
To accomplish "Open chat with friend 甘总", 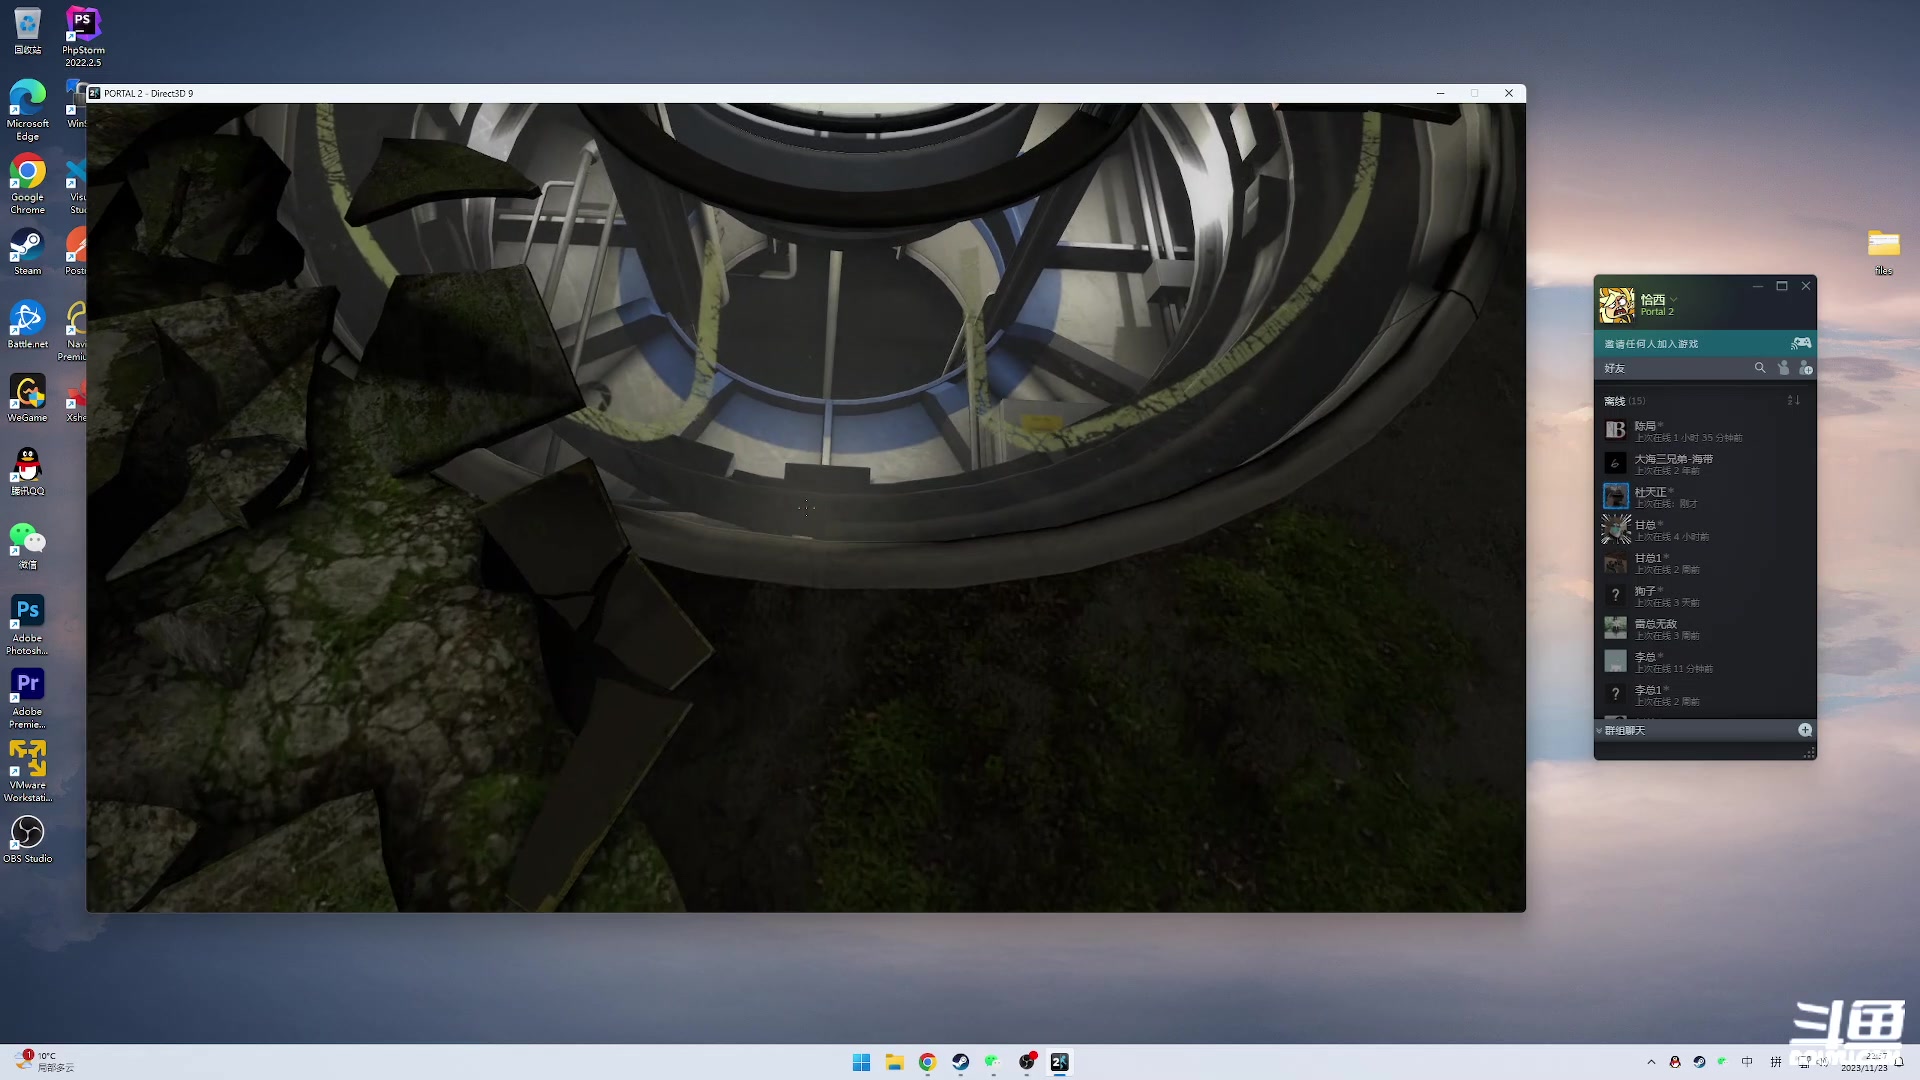I will click(x=1705, y=530).
